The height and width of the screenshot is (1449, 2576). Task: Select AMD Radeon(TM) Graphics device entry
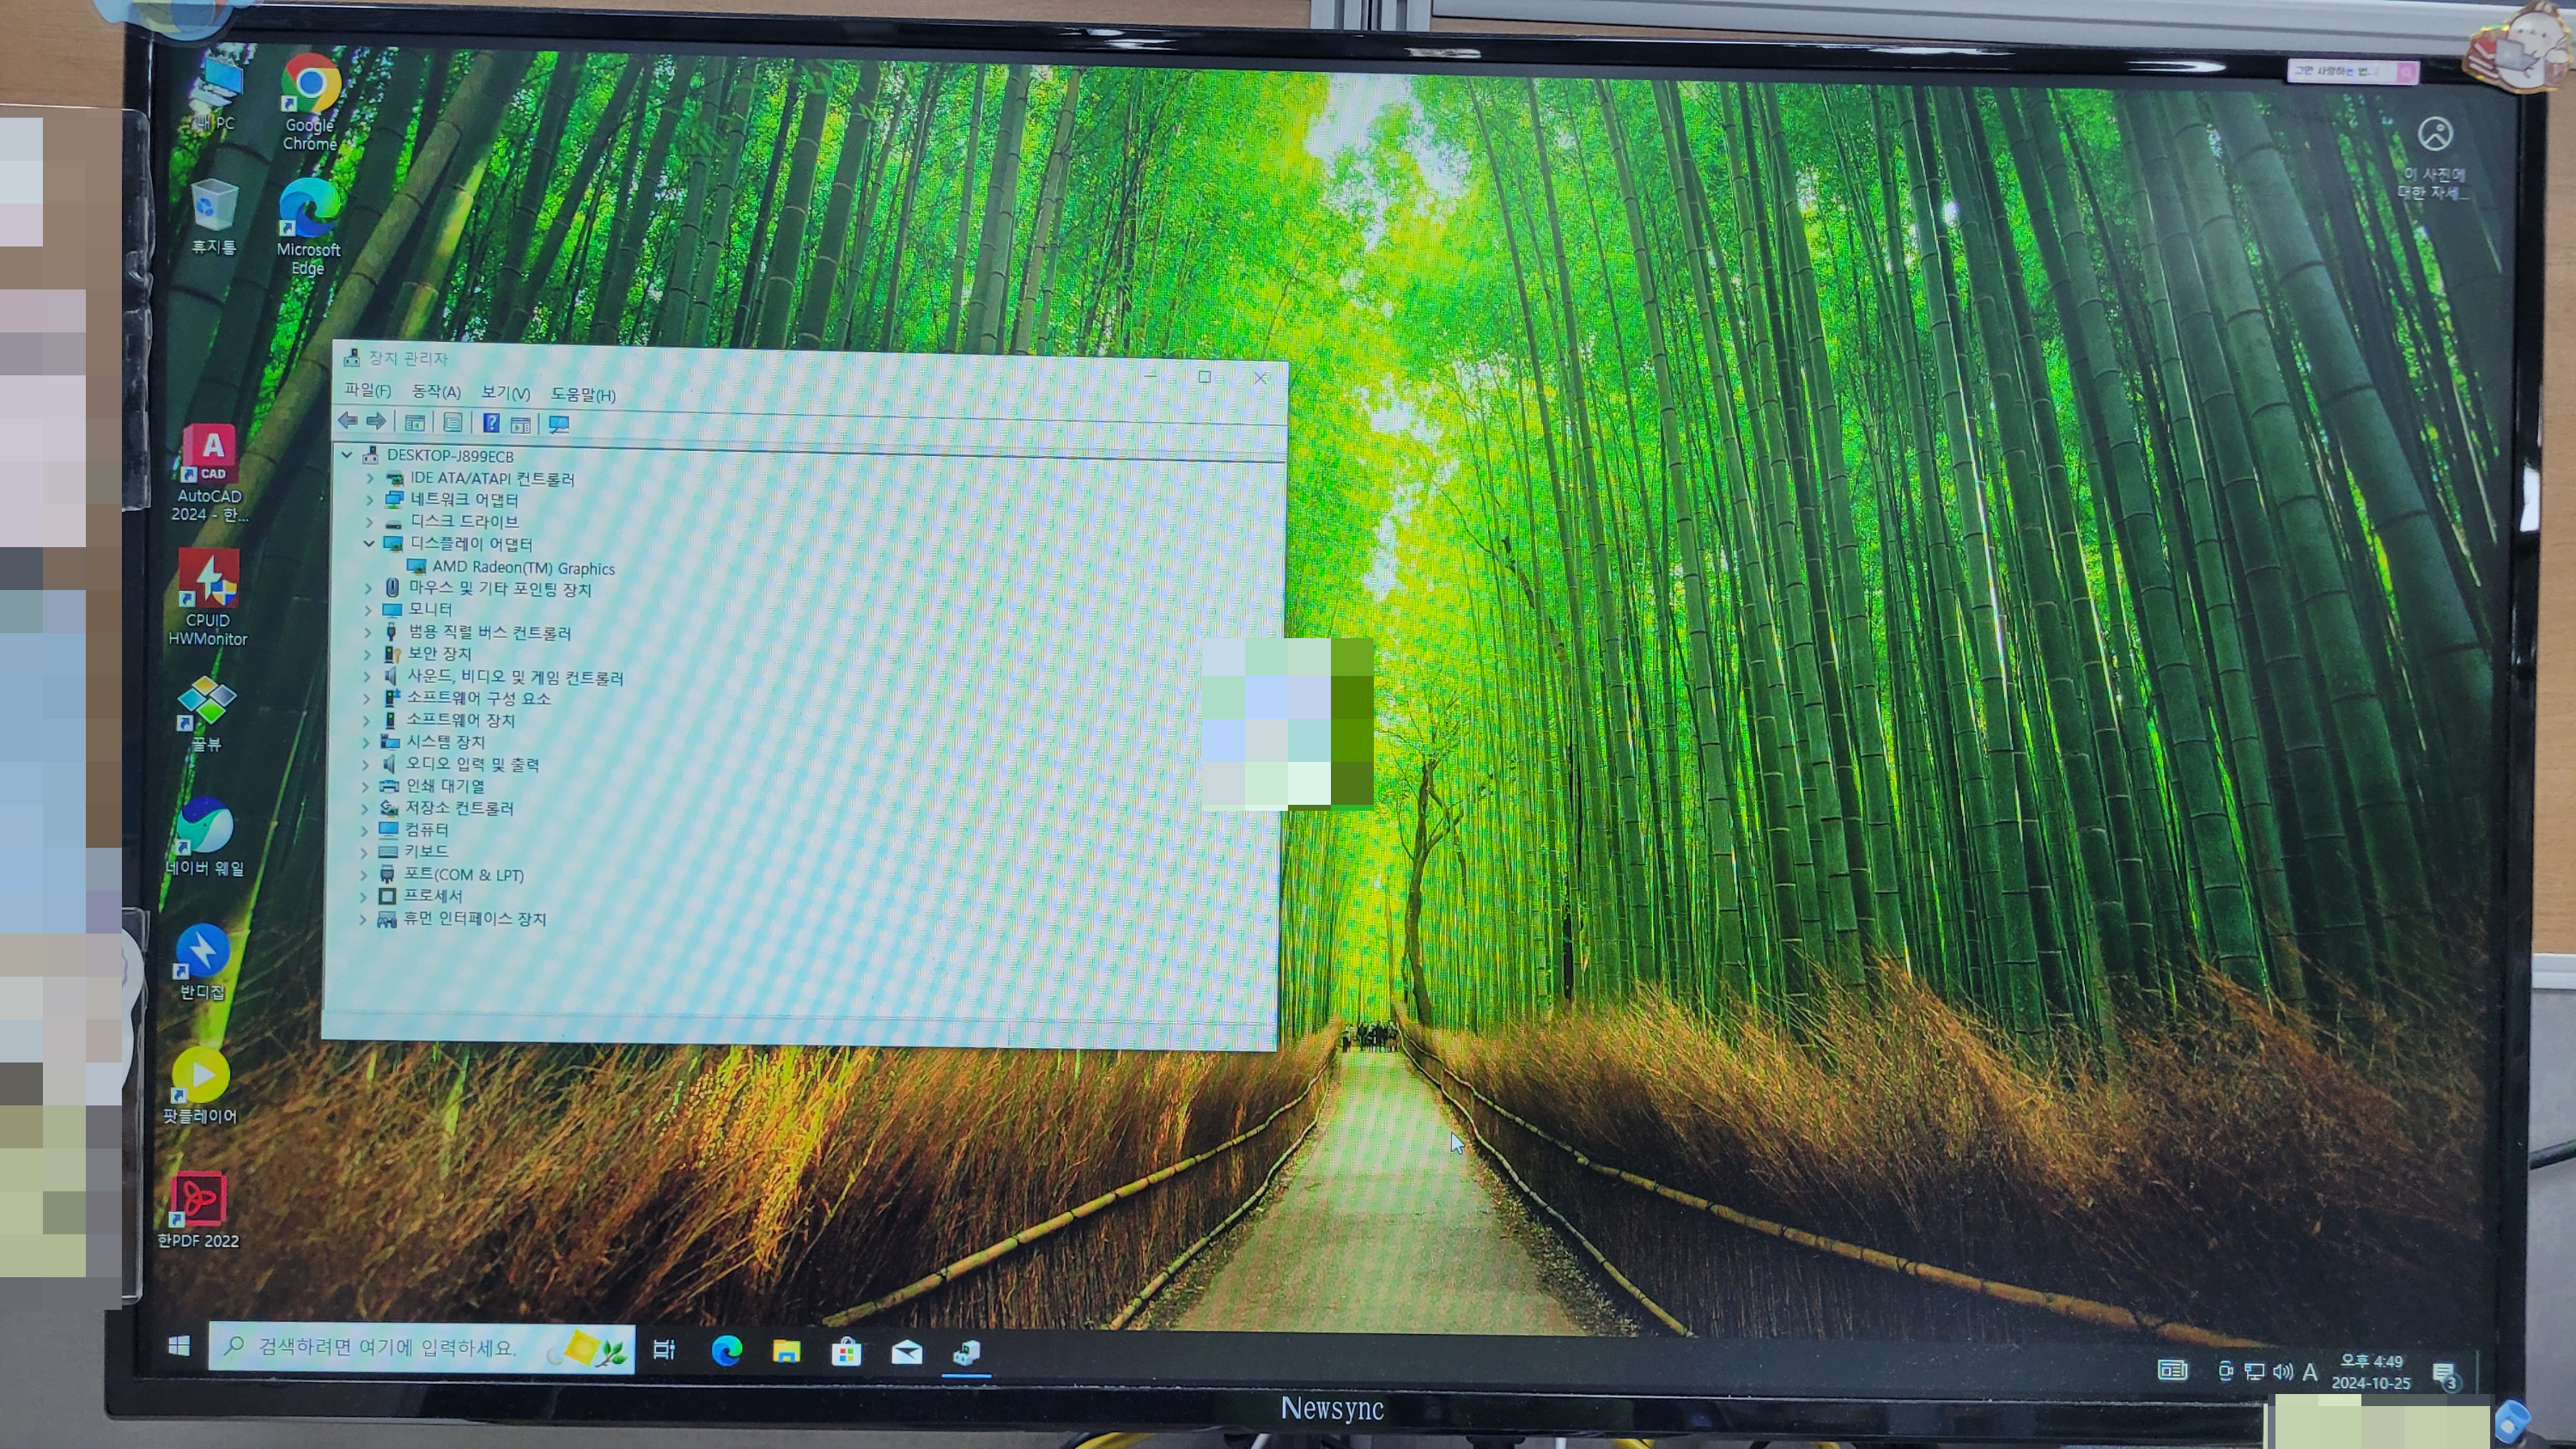tap(522, 568)
